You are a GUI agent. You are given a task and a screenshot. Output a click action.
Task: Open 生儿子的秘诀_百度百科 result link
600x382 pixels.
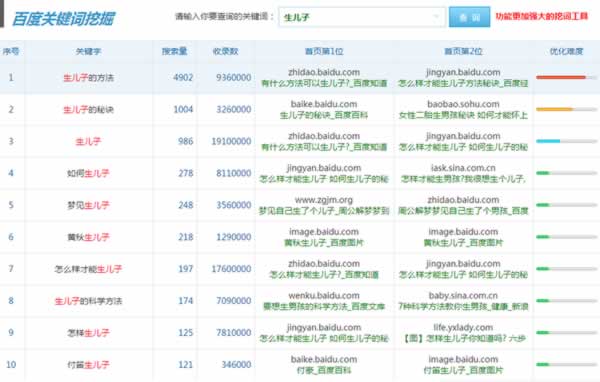click(x=324, y=115)
